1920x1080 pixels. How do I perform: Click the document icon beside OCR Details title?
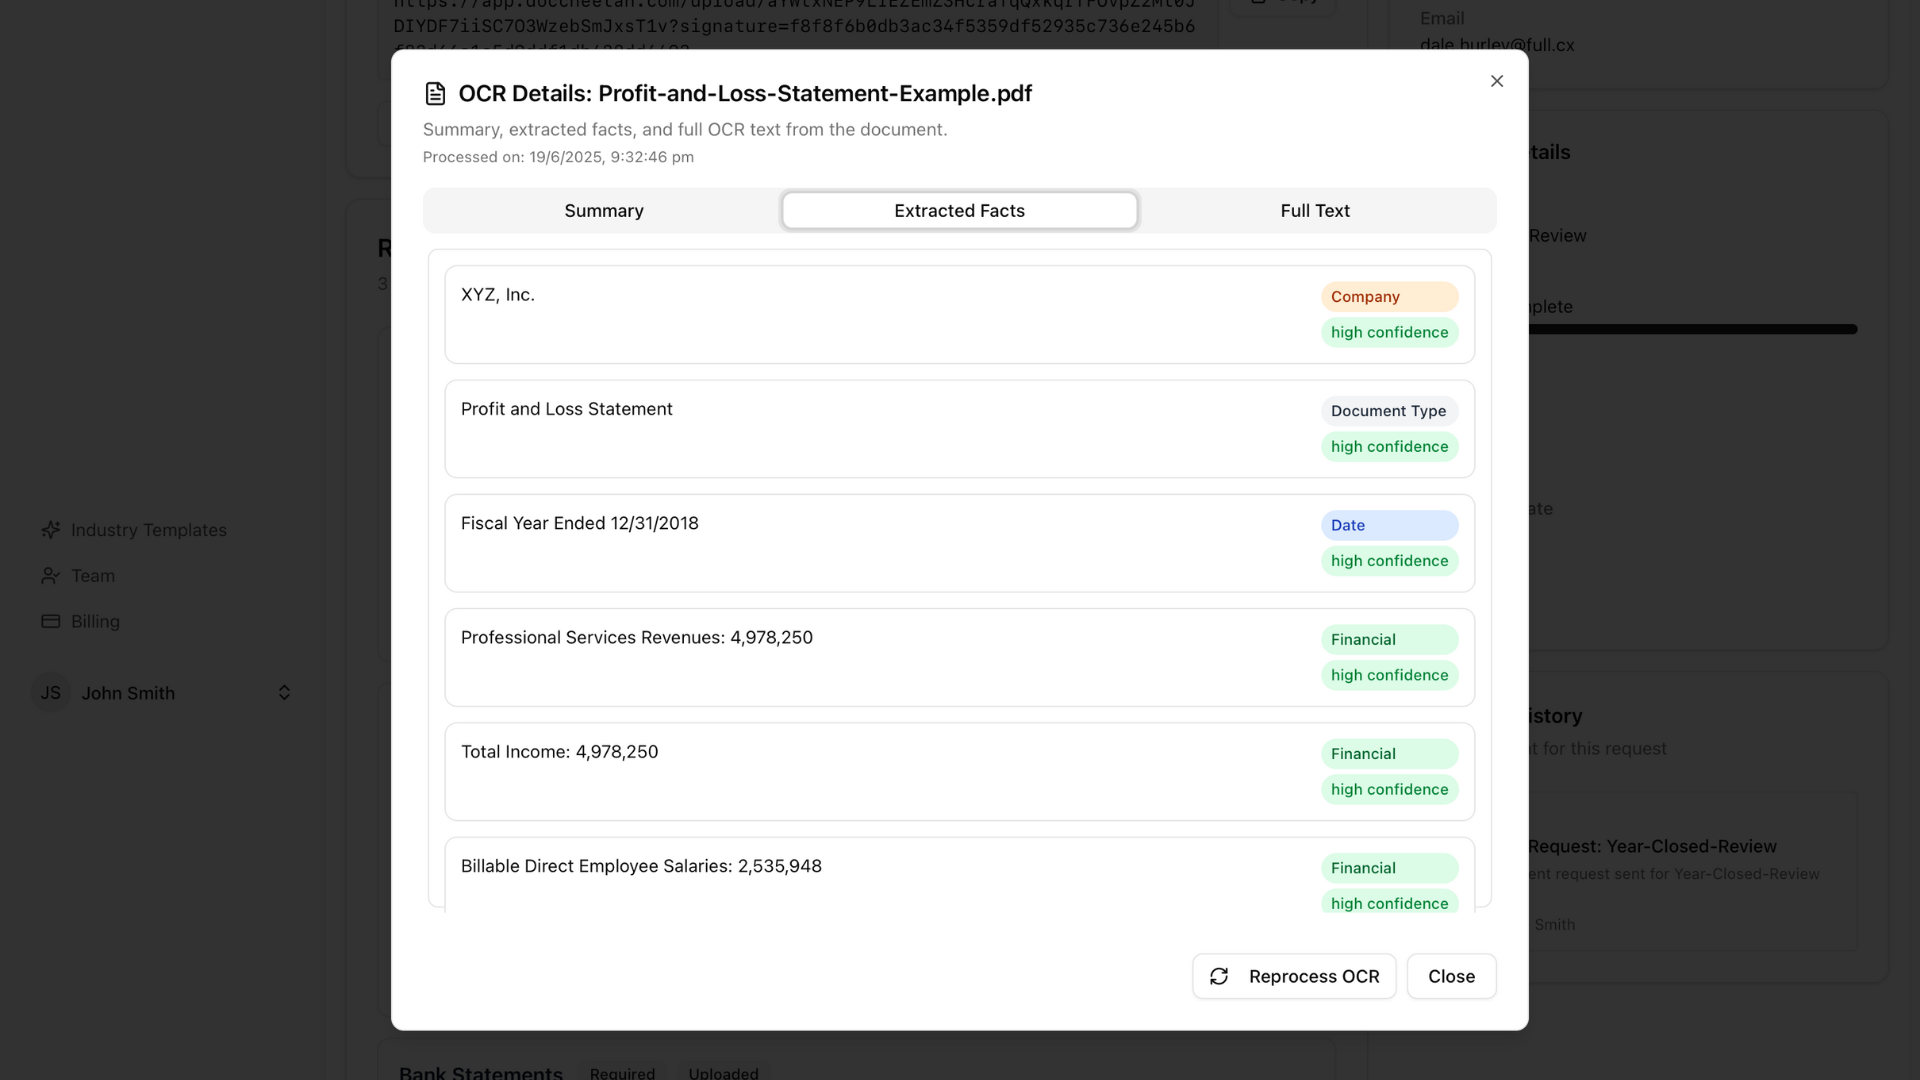click(435, 94)
